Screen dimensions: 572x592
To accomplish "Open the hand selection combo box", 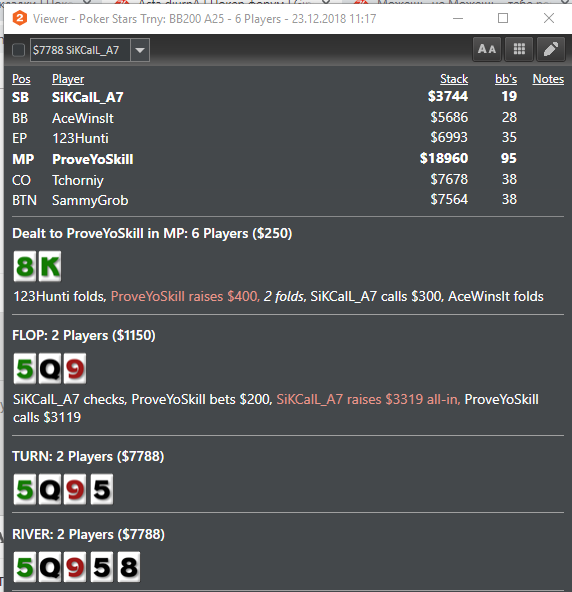I will coord(90,50).
